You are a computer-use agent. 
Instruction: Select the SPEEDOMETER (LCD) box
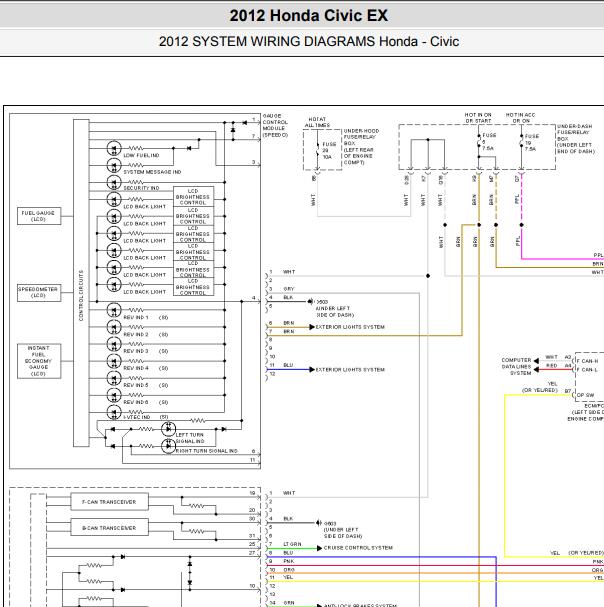pos(39,292)
